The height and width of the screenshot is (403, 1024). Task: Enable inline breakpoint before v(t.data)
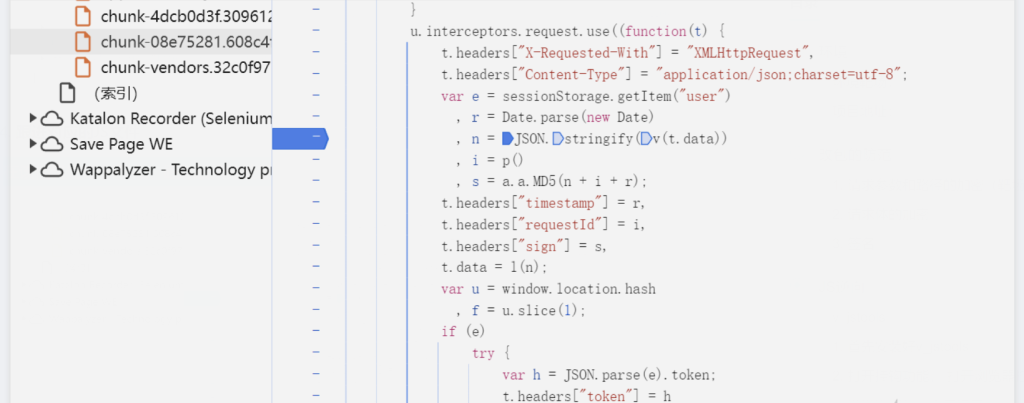coord(646,139)
